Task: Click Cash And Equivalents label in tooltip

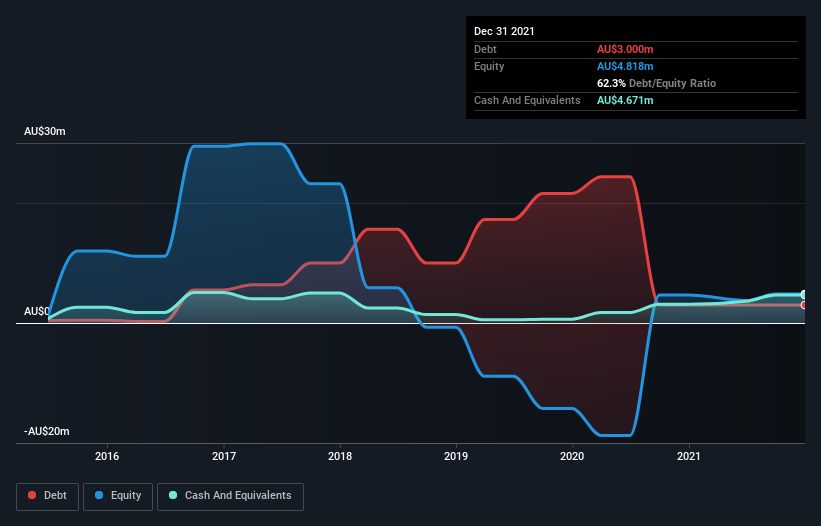Action: [527, 100]
